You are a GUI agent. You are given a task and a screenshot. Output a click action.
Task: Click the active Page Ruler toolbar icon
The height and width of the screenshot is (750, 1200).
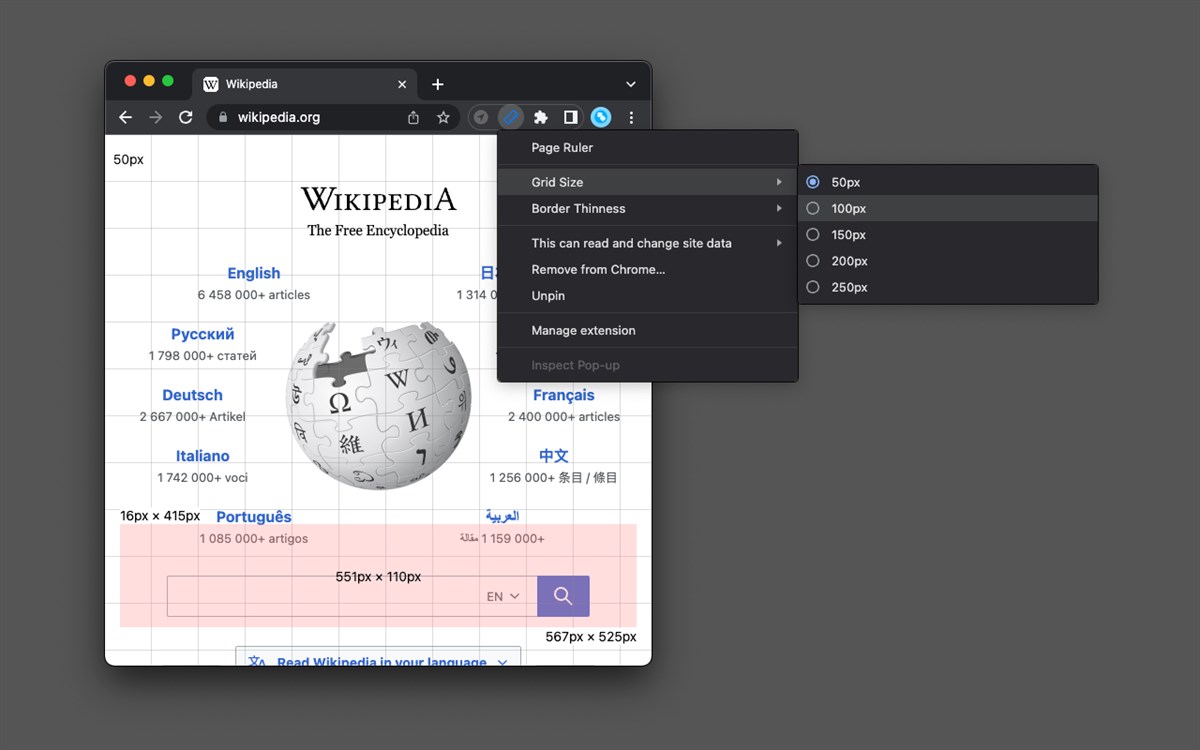tap(510, 117)
